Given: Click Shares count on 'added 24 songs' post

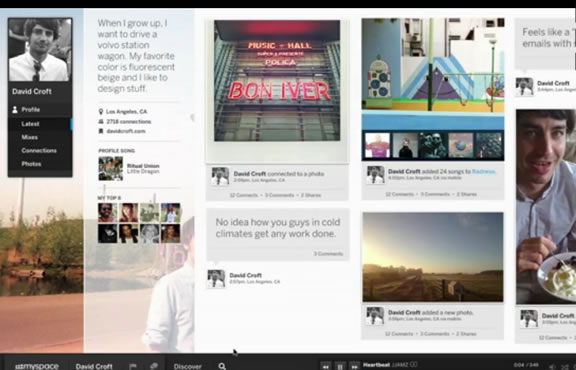Looking at the screenshot, I should (x=467, y=194).
